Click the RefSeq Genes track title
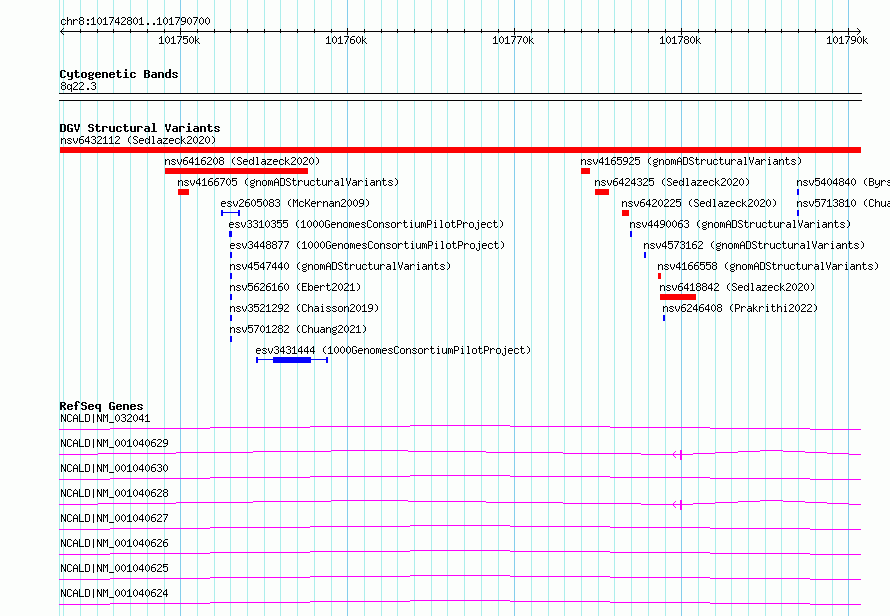This screenshot has height=616, width=890. point(102,407)
